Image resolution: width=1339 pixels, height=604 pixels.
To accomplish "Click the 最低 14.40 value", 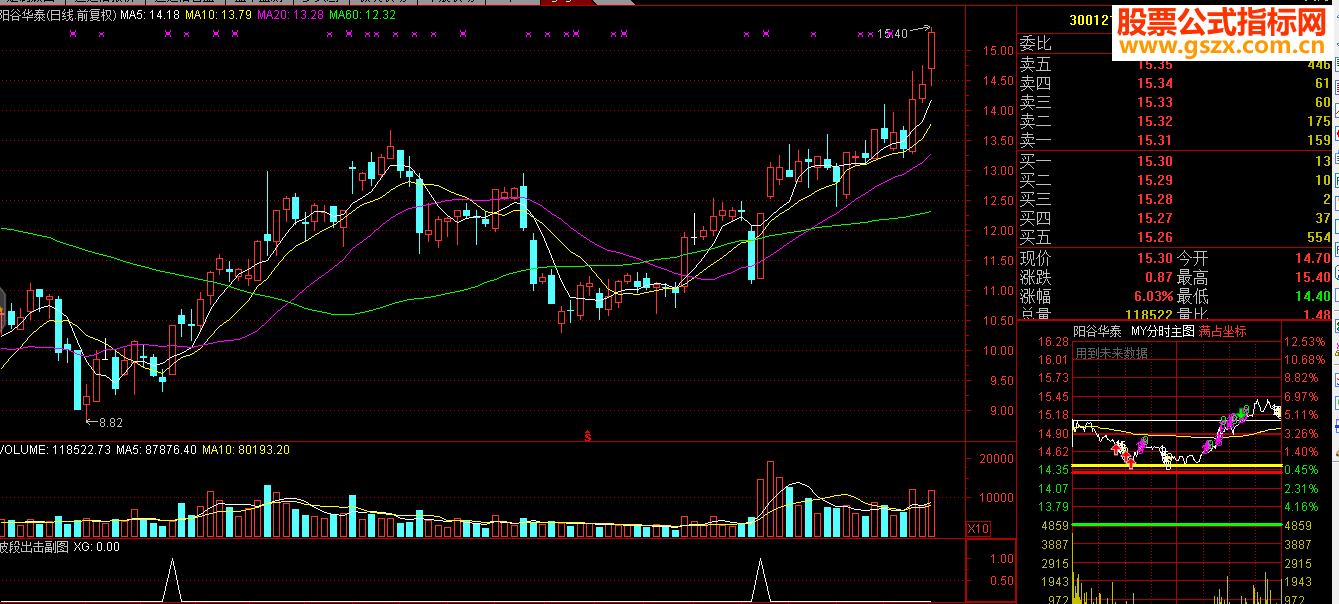I will pos(1312,296).
